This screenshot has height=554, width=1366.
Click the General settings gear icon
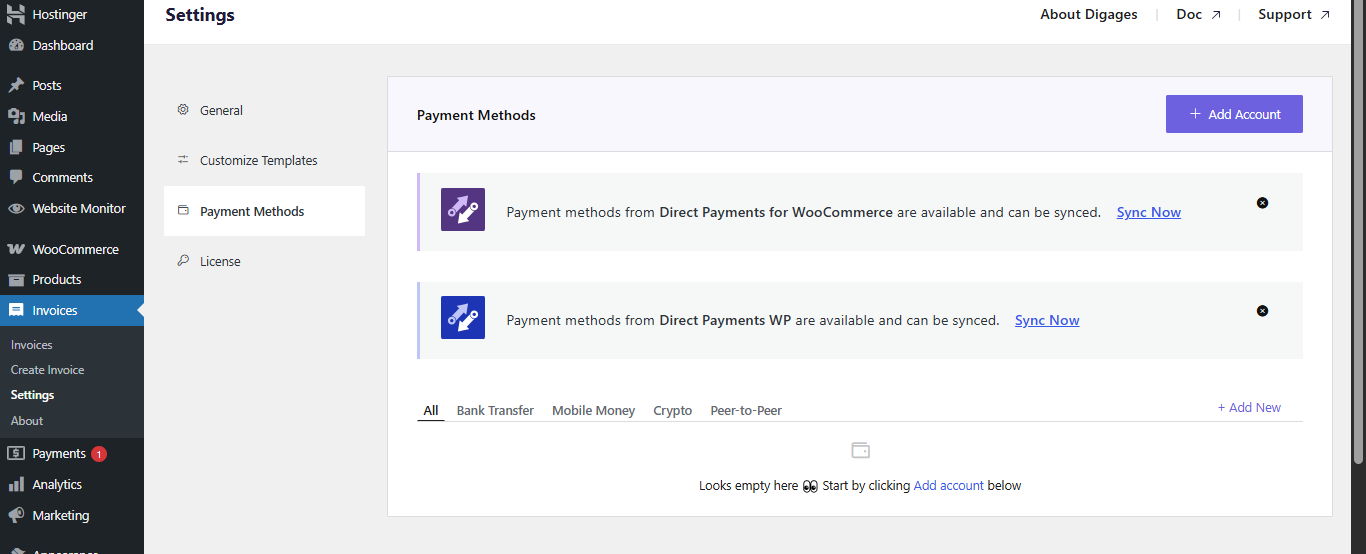pos(183,110)
